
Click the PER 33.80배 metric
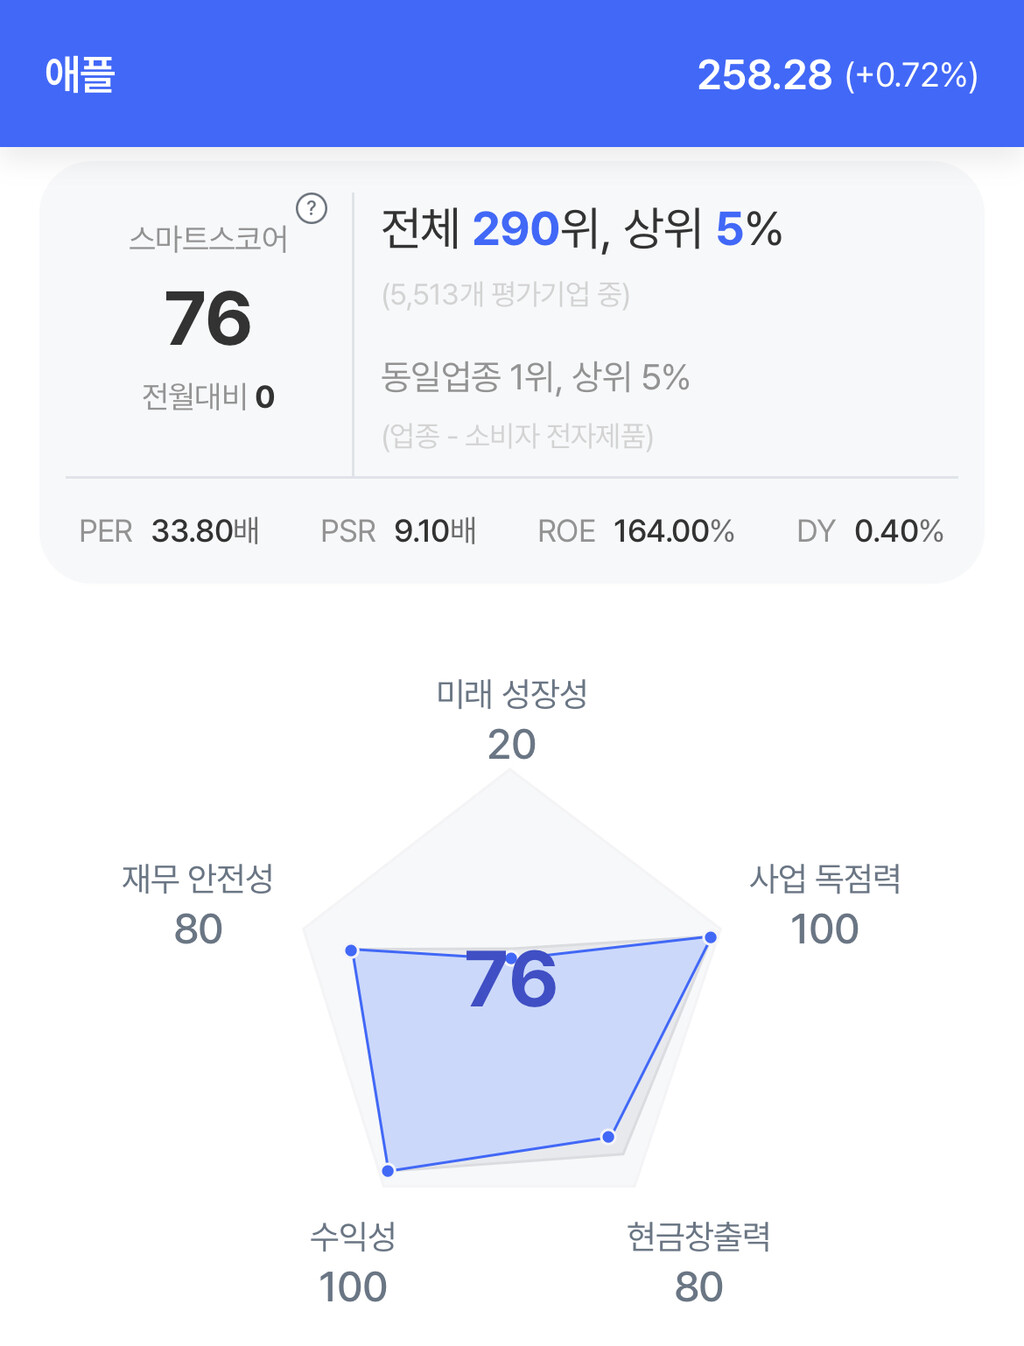coord(169,531)
